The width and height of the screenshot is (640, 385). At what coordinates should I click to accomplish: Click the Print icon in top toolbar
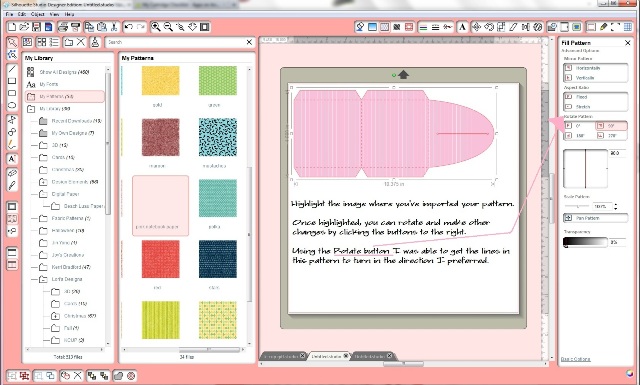pos(62,27)
